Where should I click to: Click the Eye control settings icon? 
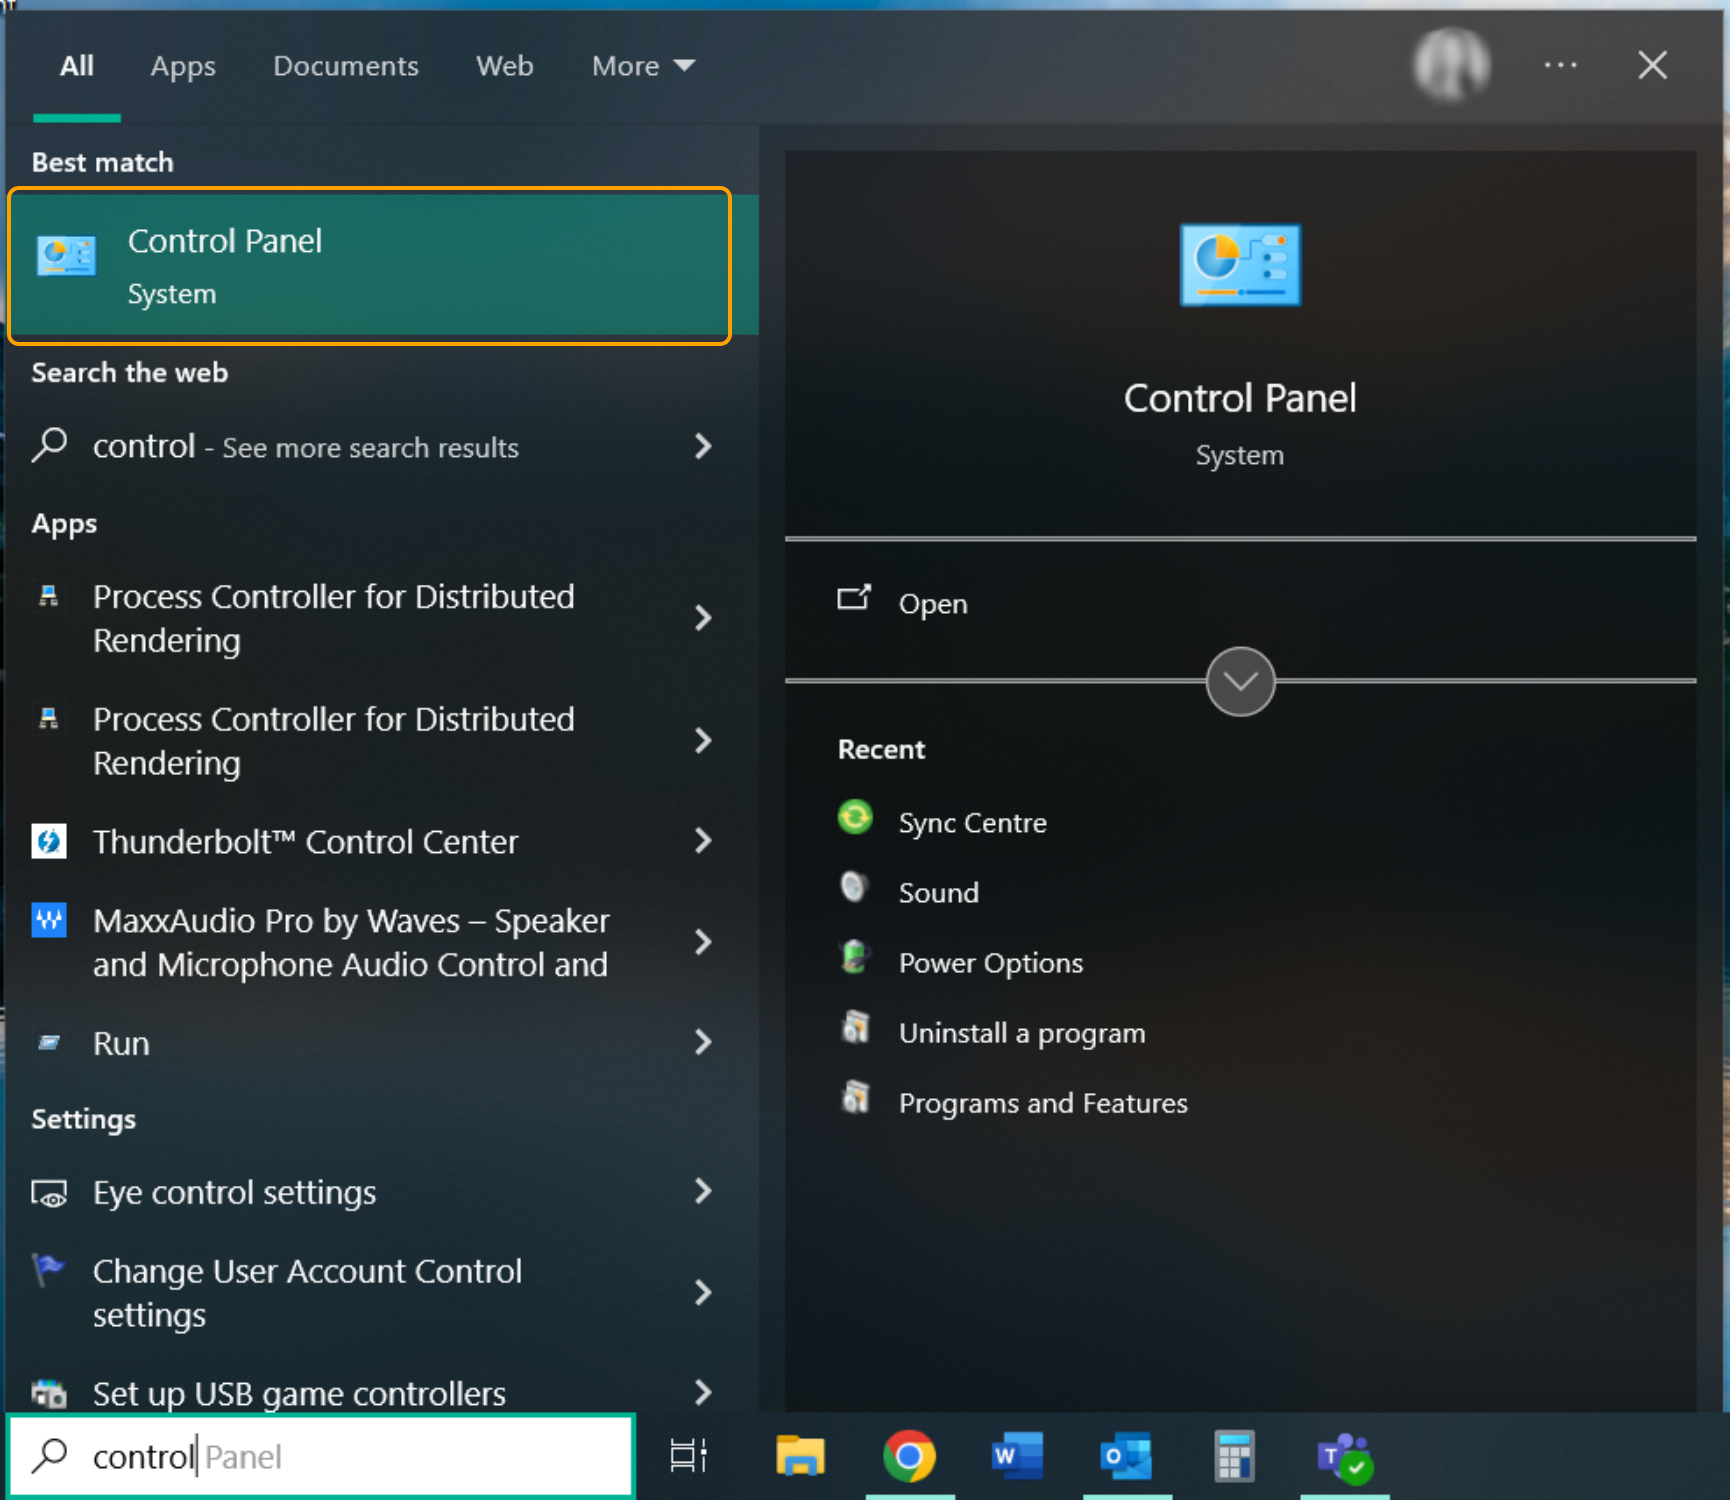(49, 1193)
